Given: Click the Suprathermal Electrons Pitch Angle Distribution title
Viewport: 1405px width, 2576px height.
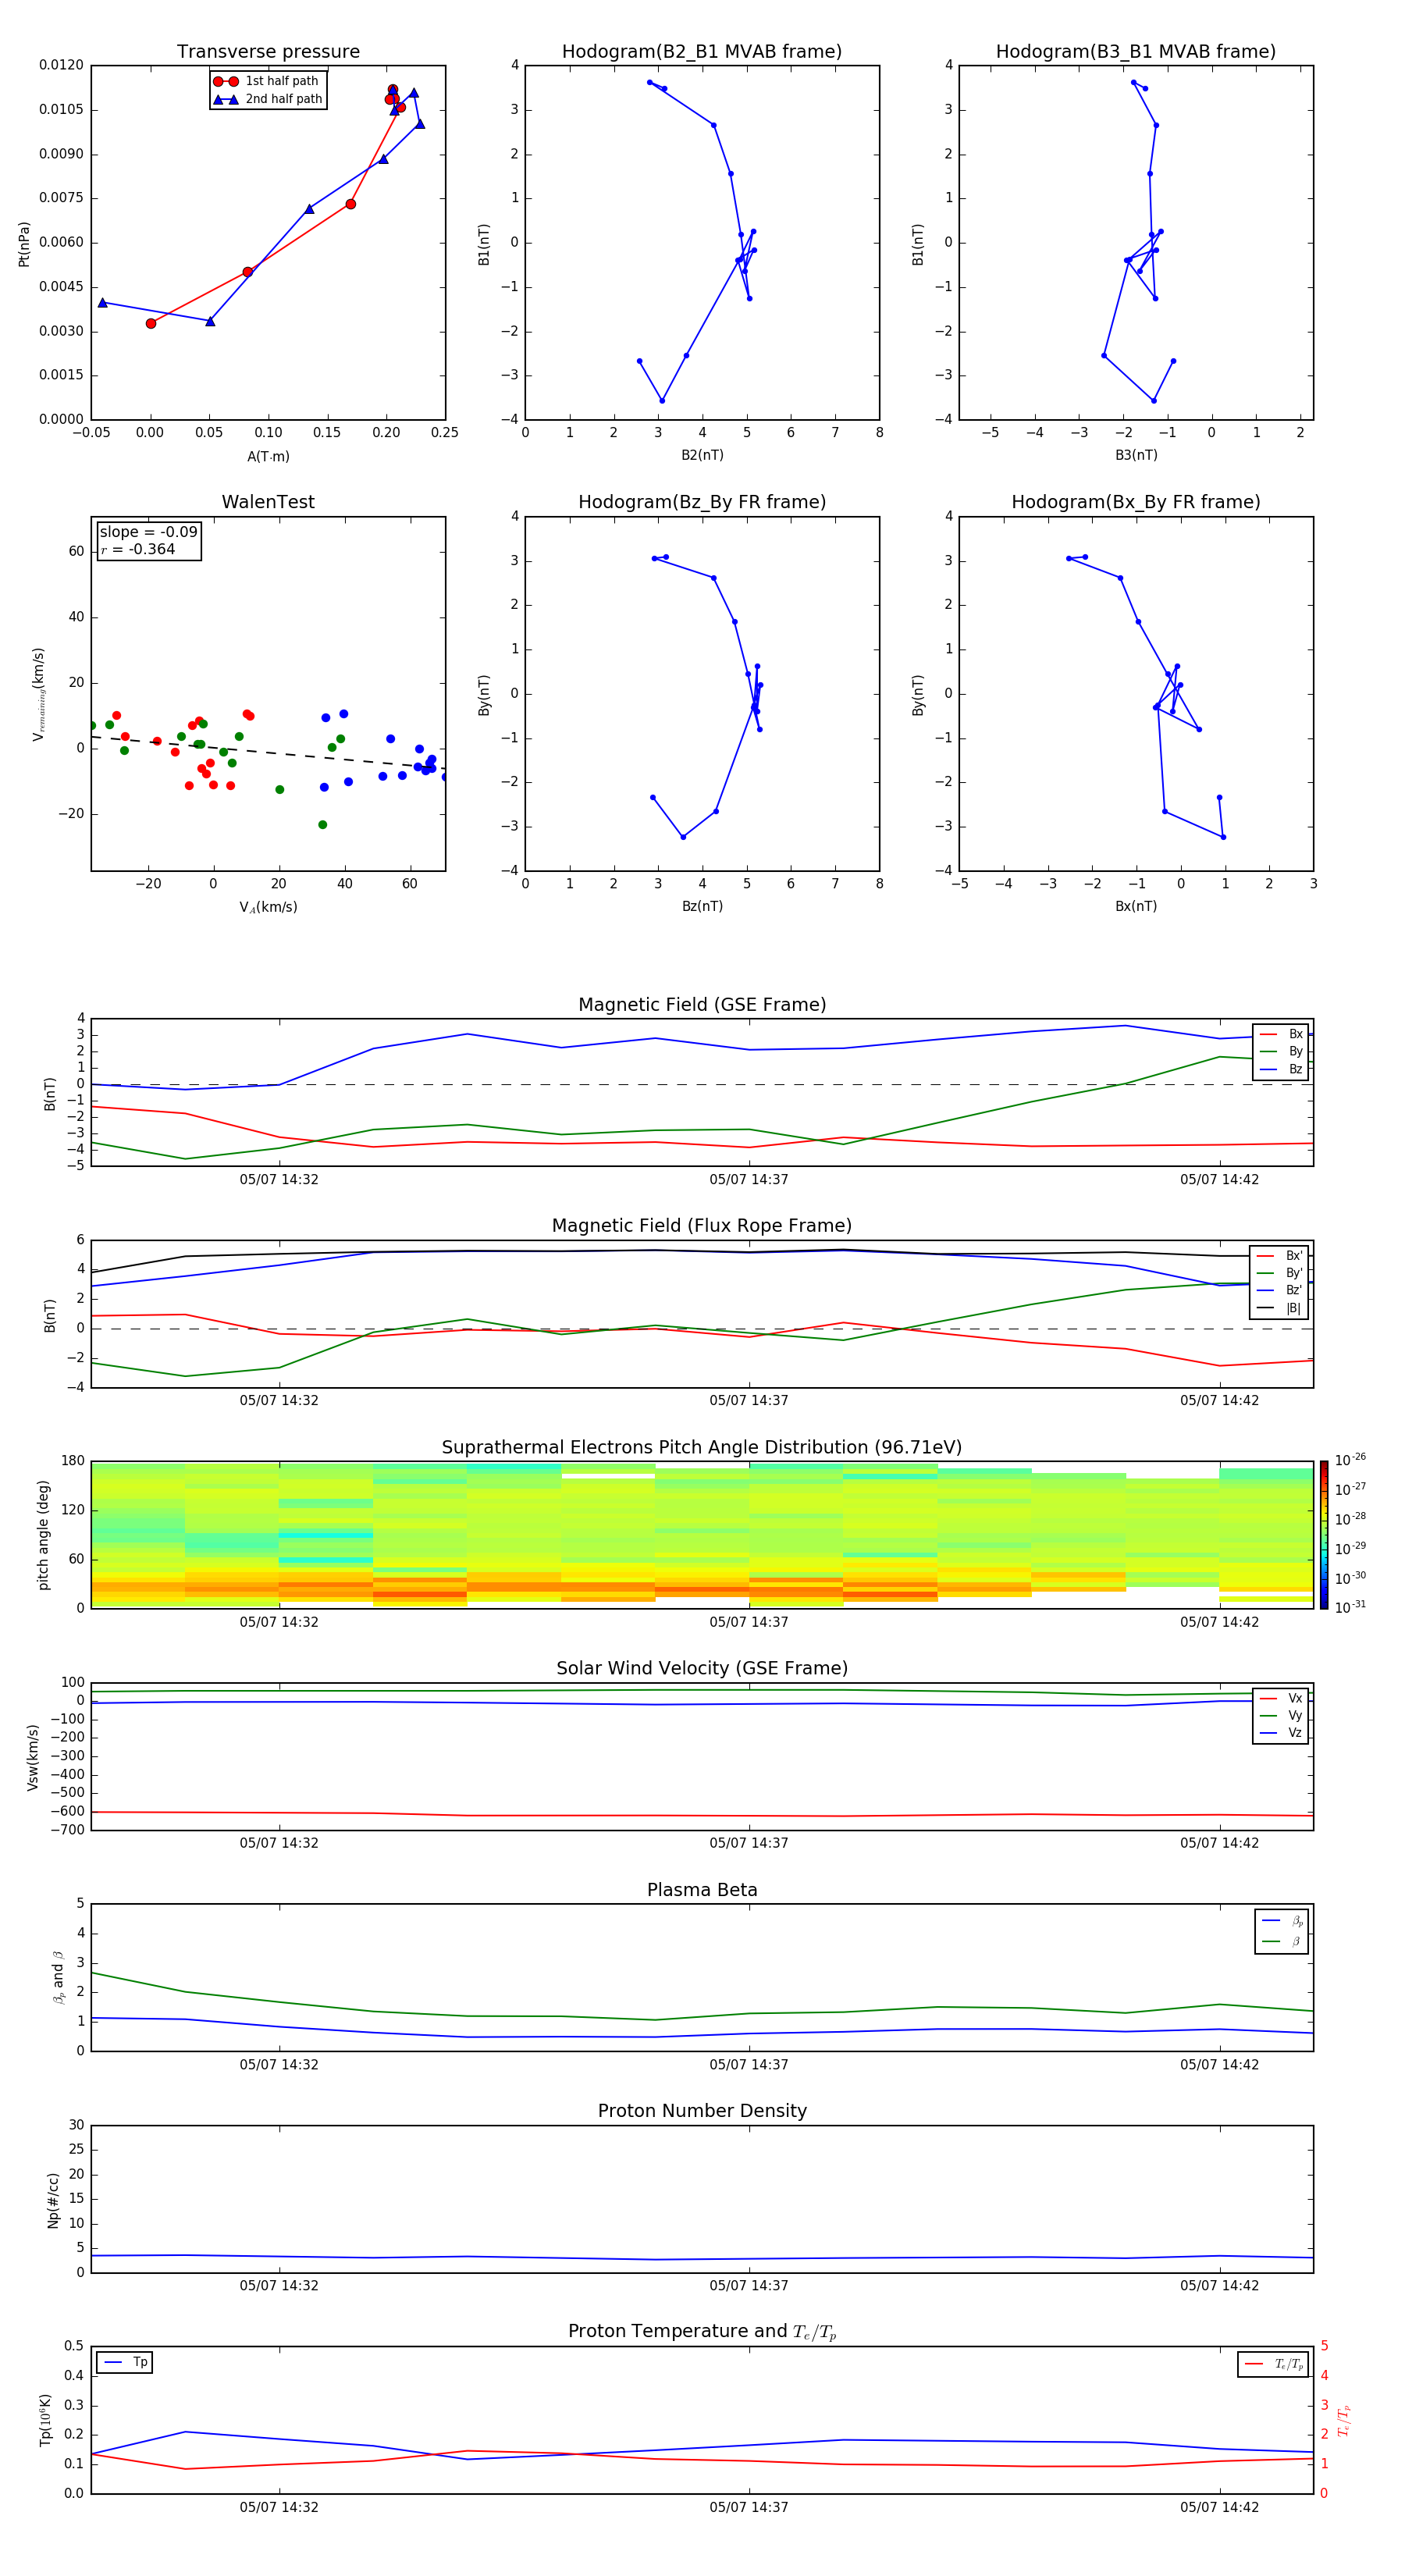Looking at the screenshot, I should click(702, 1448).
